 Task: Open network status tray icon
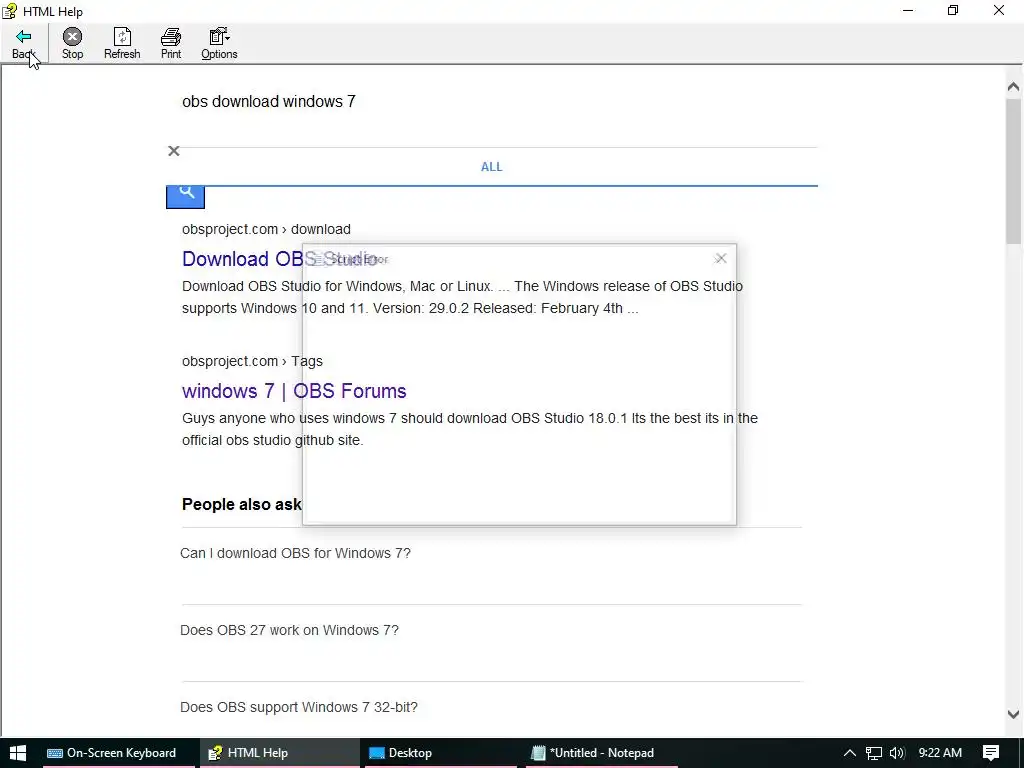(x=874, y=753)
